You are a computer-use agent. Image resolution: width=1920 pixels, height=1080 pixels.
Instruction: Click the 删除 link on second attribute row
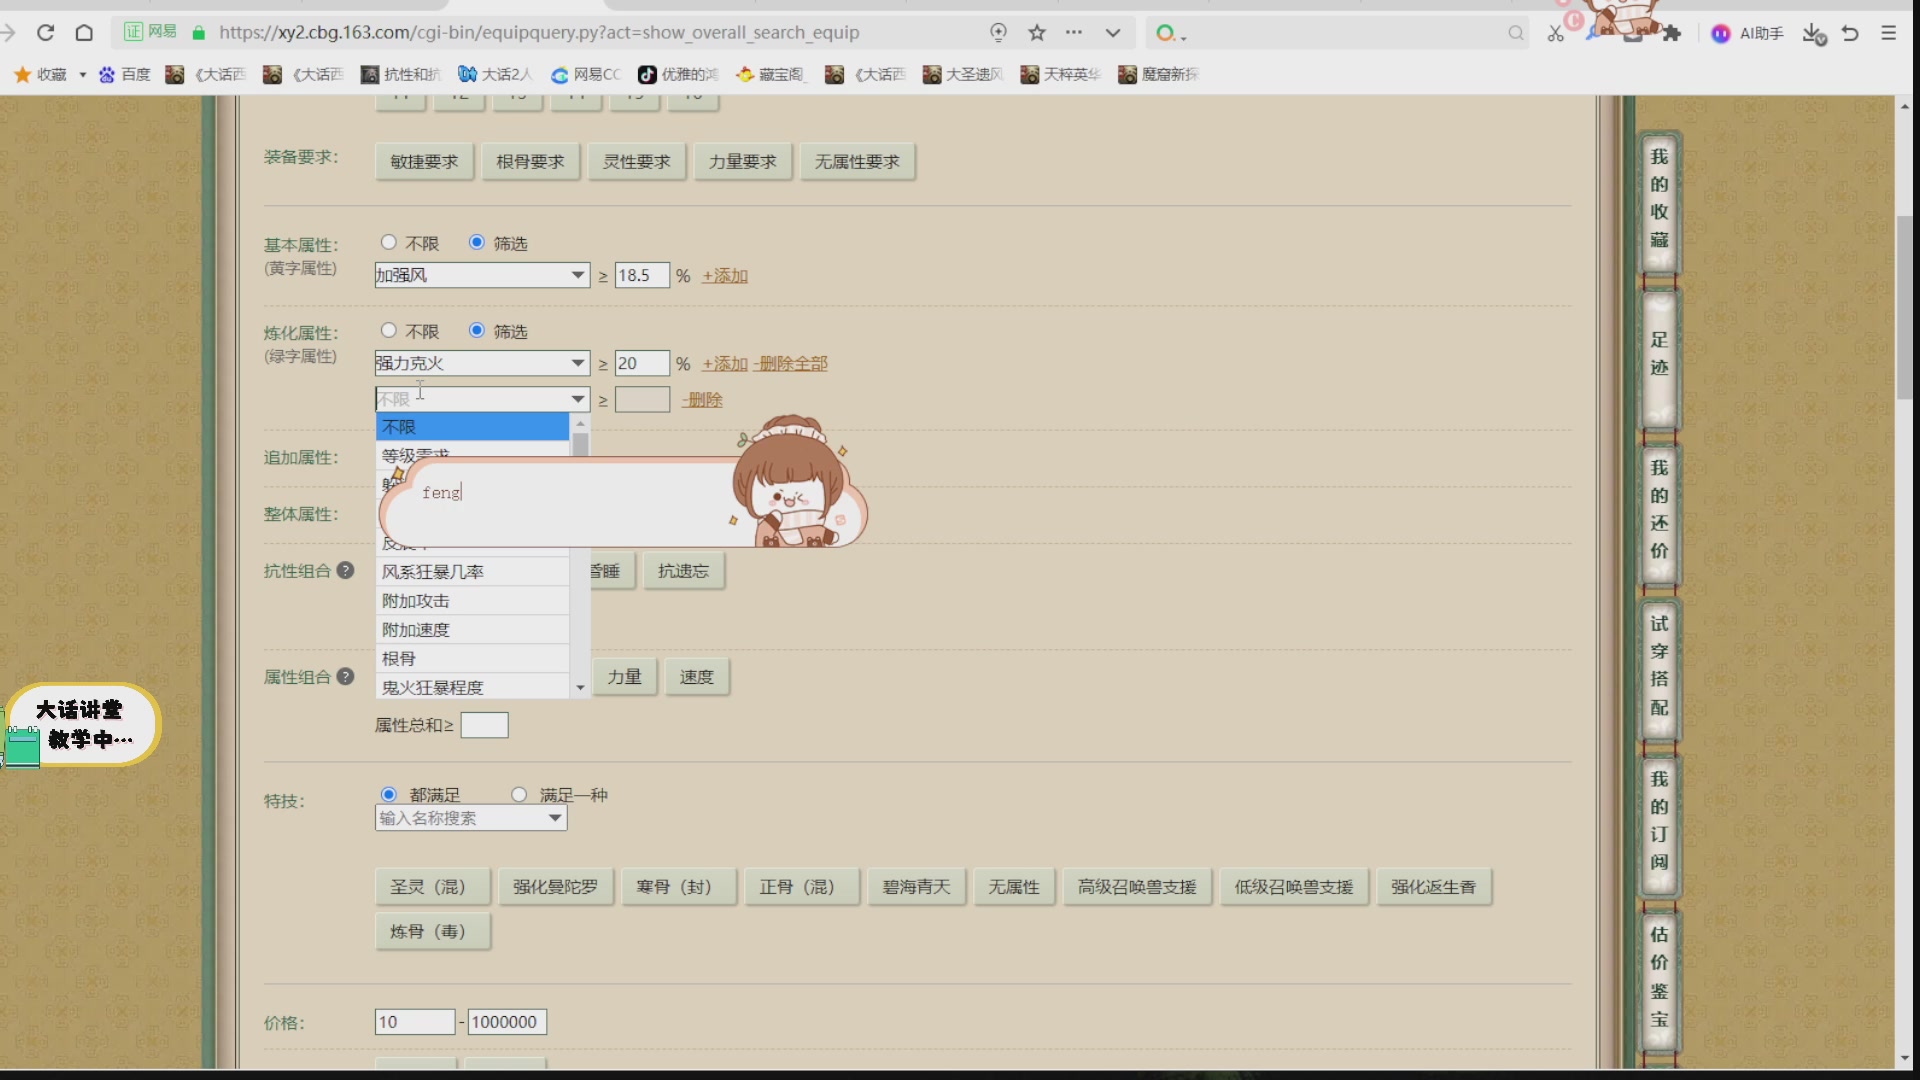tap(702, 400)
